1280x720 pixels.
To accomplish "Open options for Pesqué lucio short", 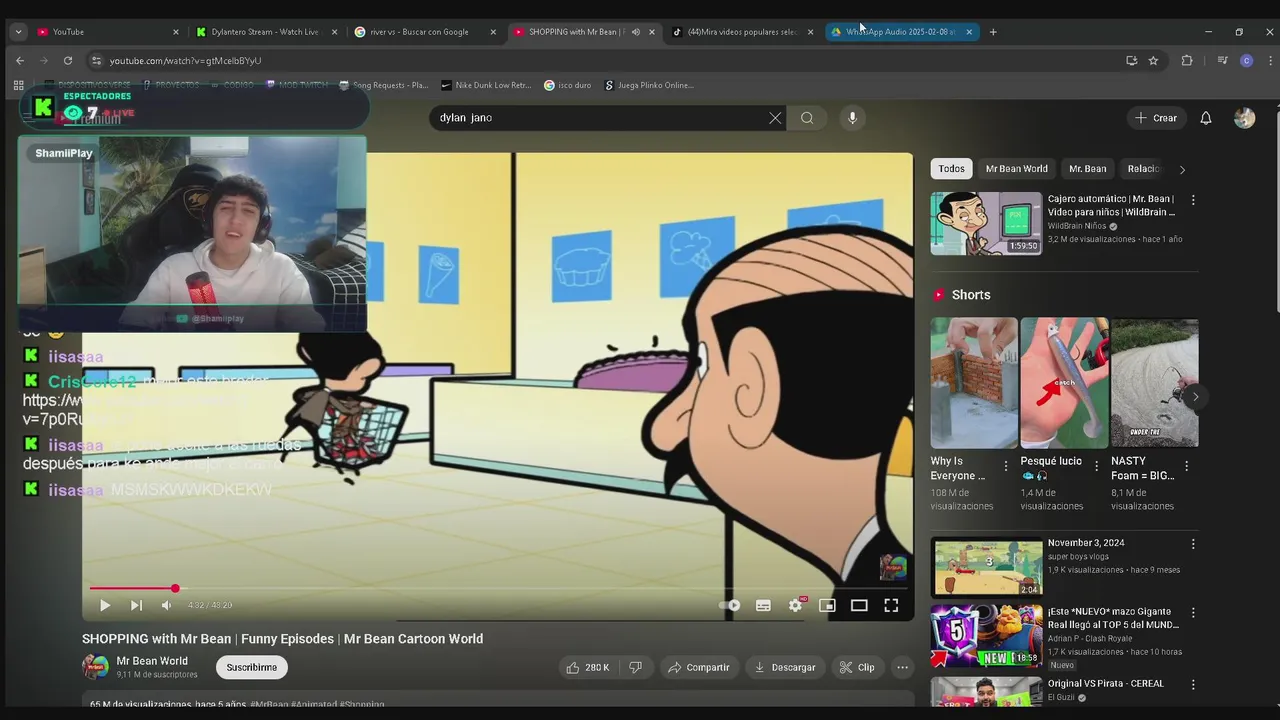I will pyautogui.click(x=1096, y=466).
